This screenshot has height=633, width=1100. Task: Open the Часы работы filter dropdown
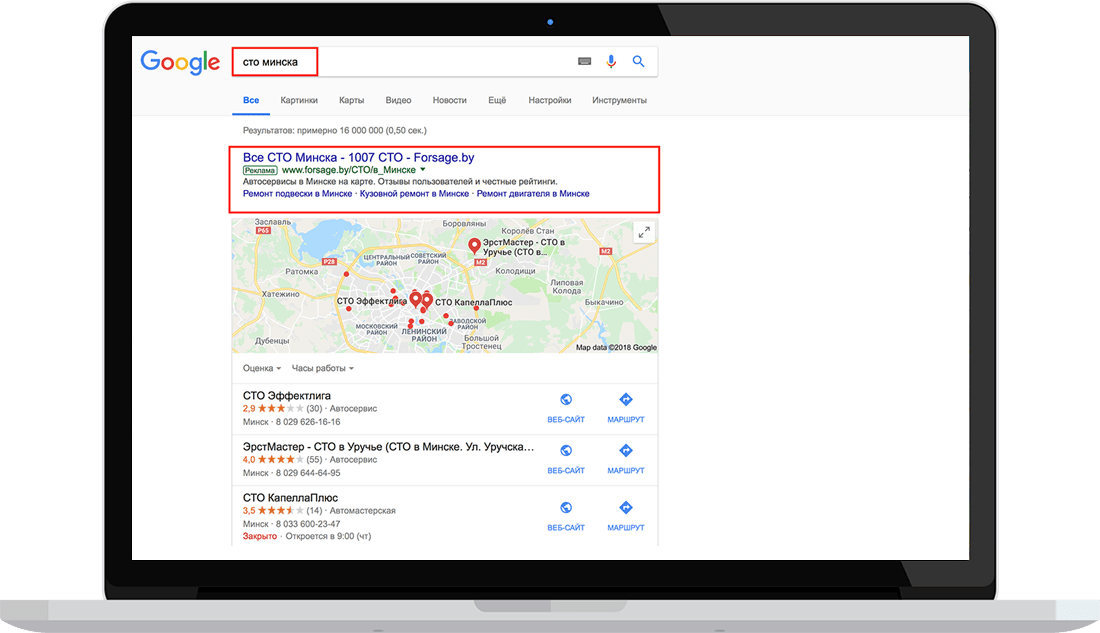(x=323, y=368)
